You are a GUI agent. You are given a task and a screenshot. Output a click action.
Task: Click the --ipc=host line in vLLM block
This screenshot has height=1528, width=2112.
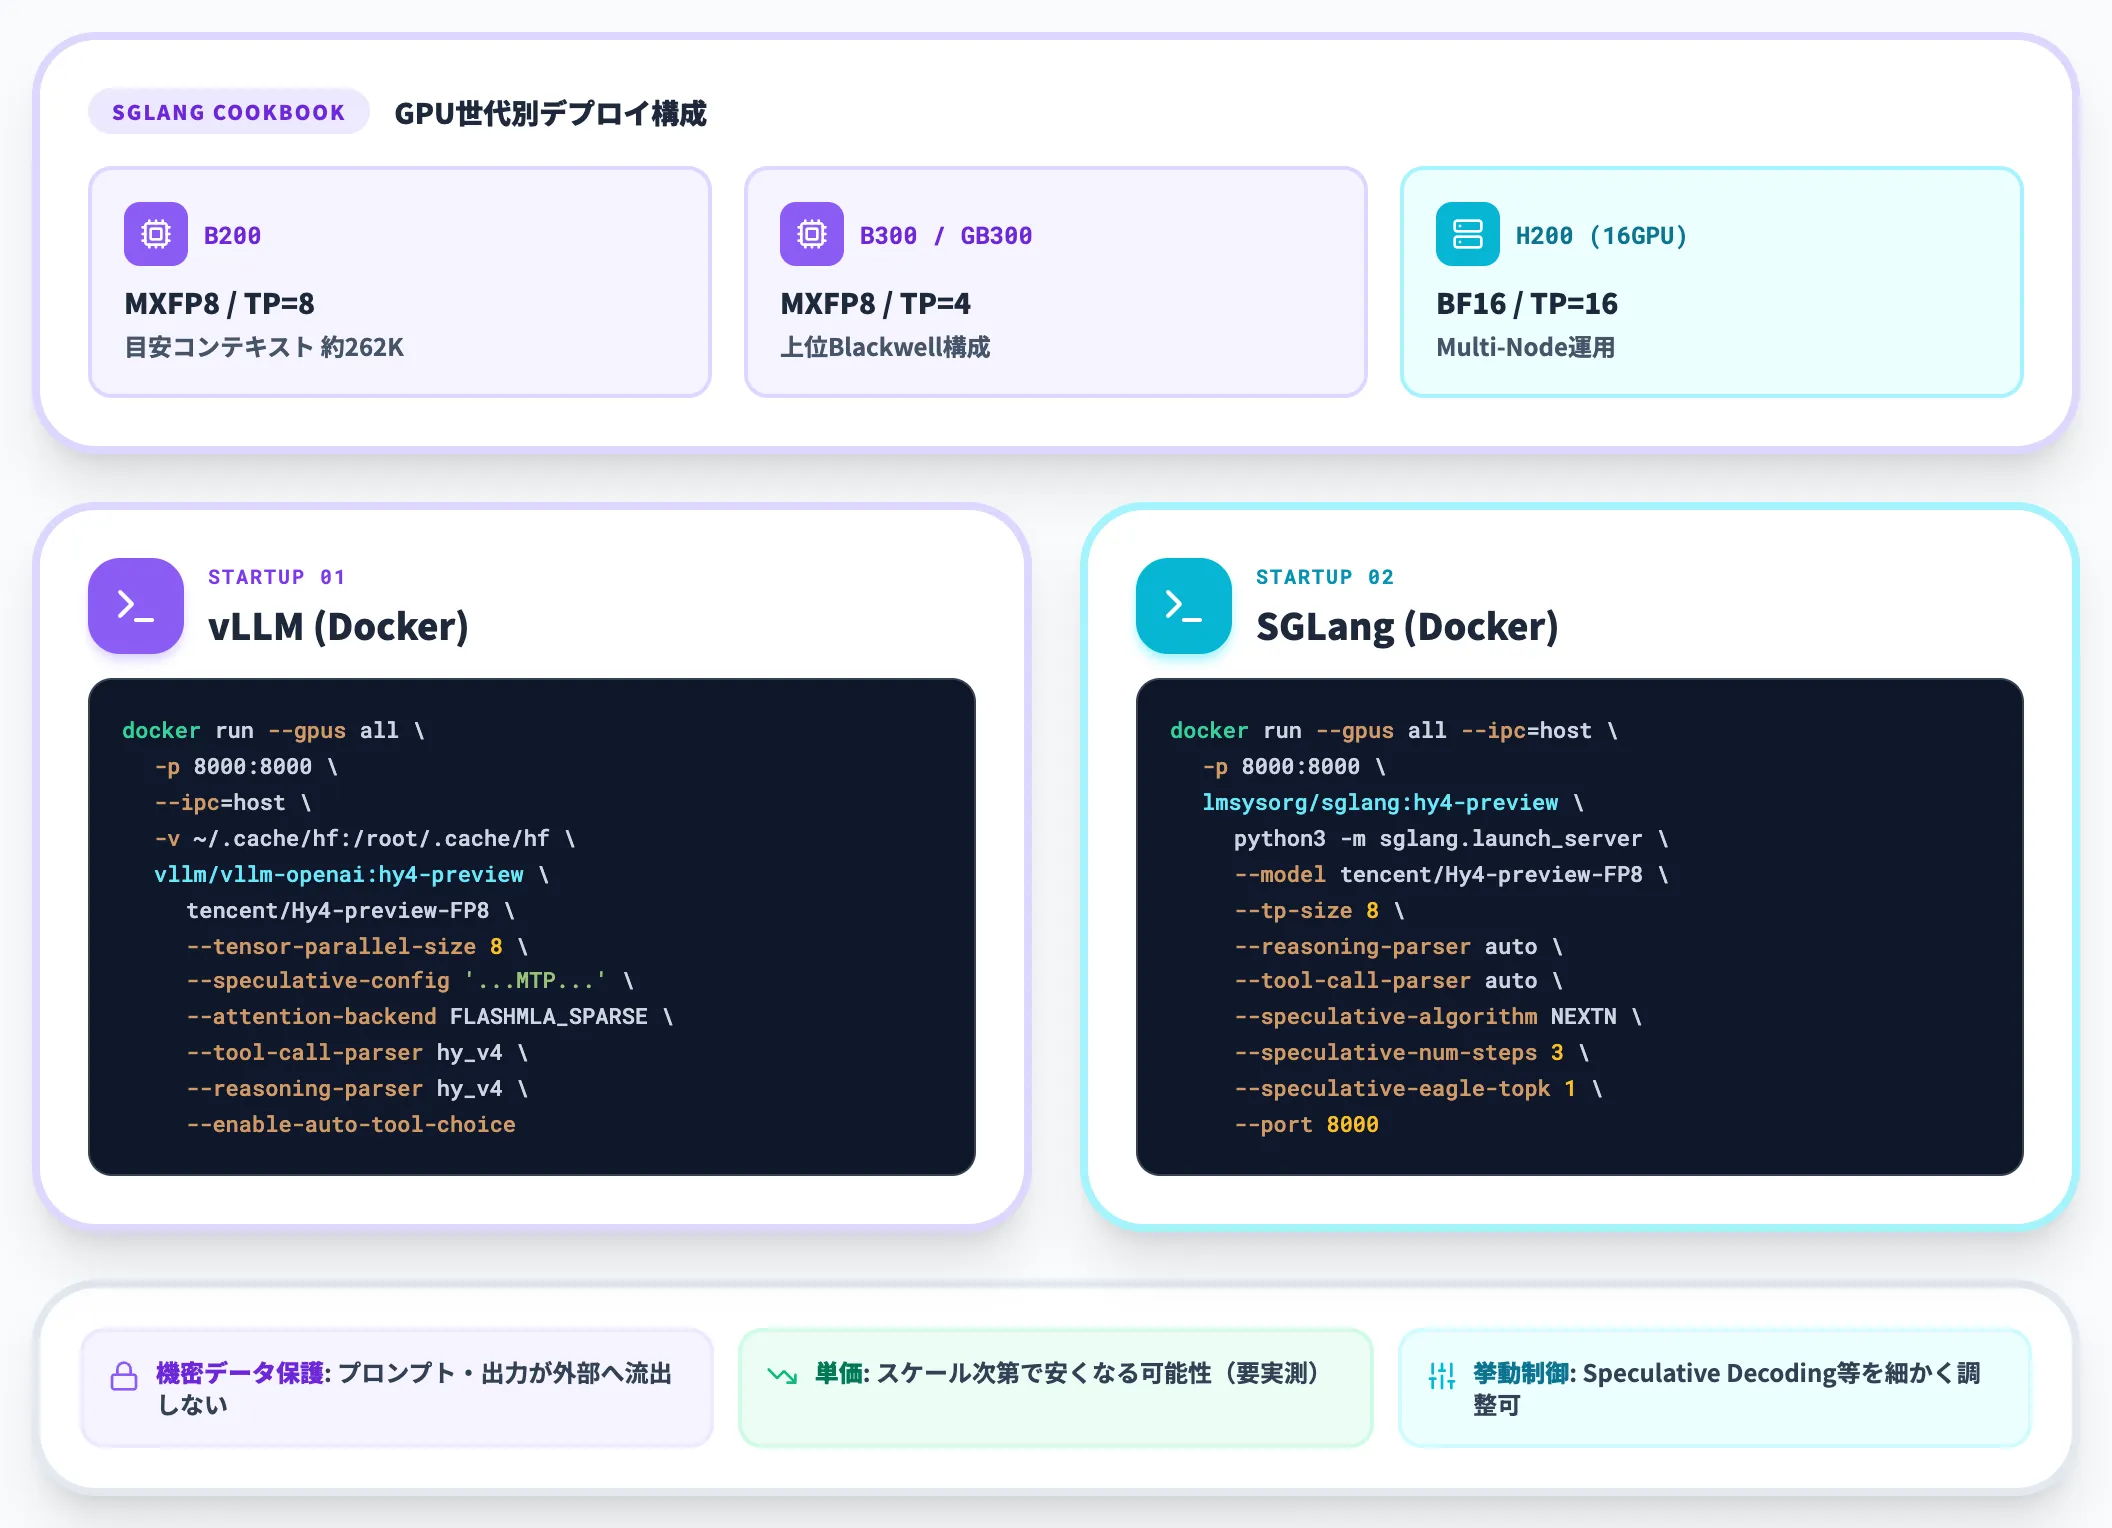pyautogui.click(x=233, y=802)
